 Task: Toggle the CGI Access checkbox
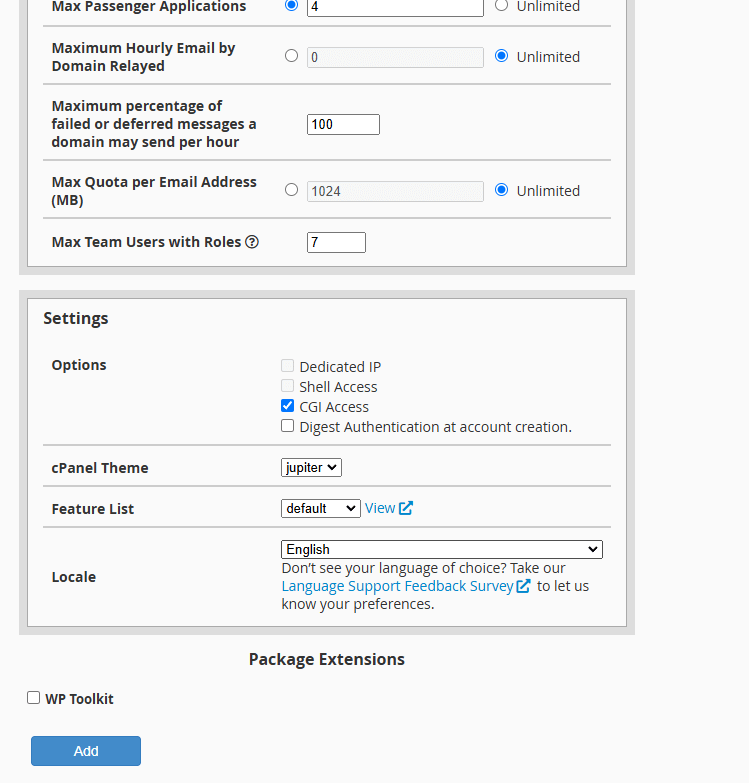click(x=288, y=405)
